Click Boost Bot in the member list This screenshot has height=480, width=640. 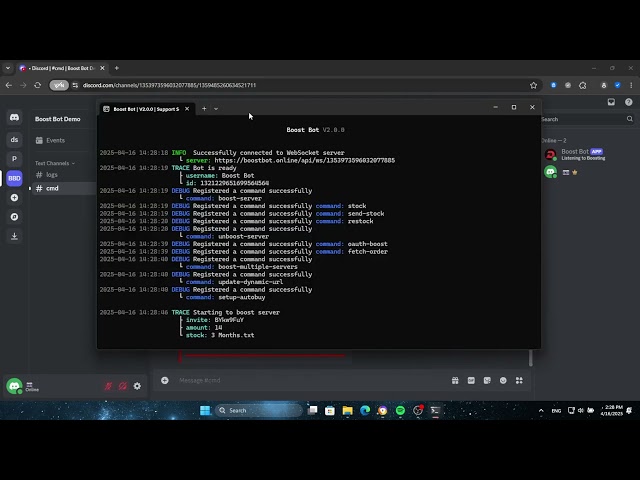(576, 155)
